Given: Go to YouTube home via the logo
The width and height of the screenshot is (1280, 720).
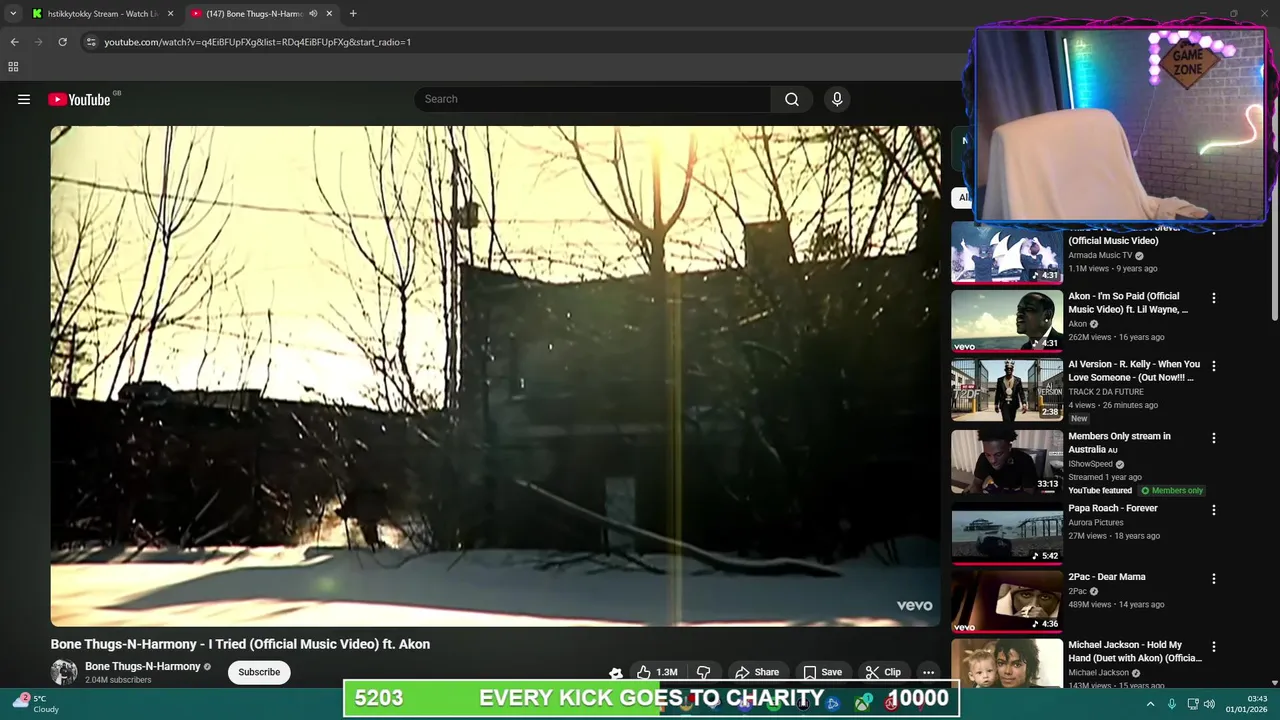Looking at the screenshot, I should pyautogui.click(x=79, y=99).
